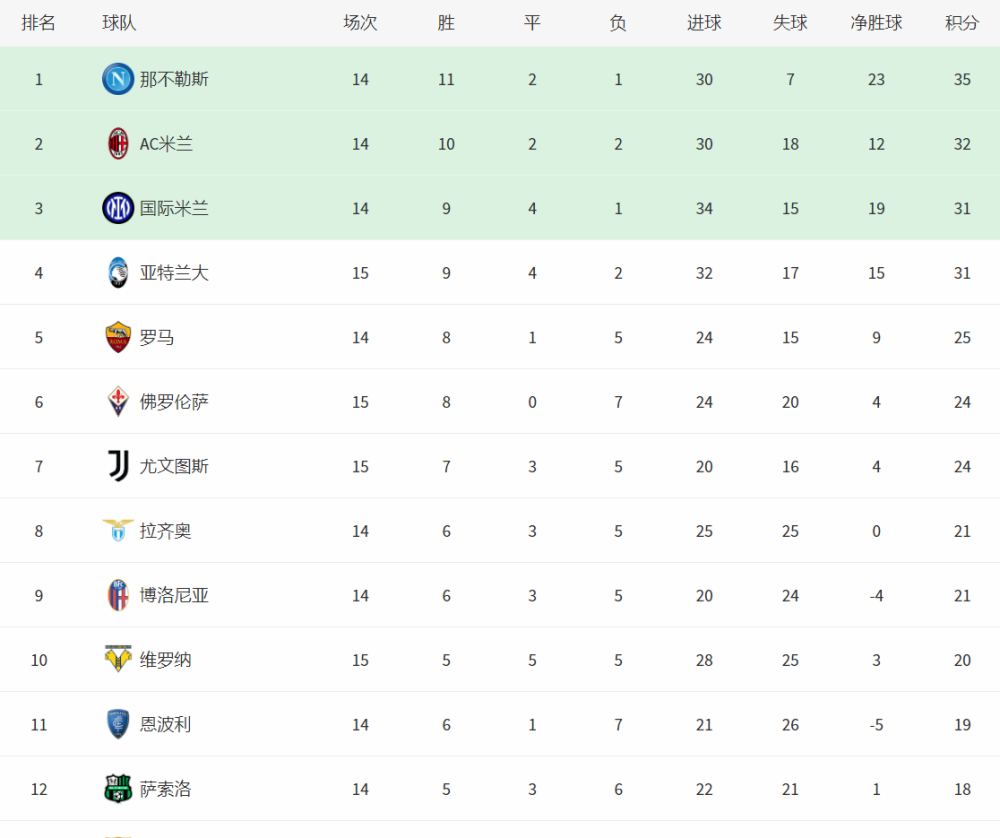Open the 那不勒斯 team name link
The width and height of the screenshot is (1000, 838).
coord(174,79)
